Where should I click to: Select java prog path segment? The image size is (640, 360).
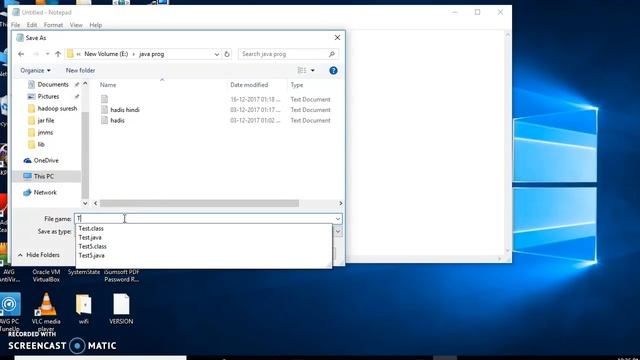[151, 54]
